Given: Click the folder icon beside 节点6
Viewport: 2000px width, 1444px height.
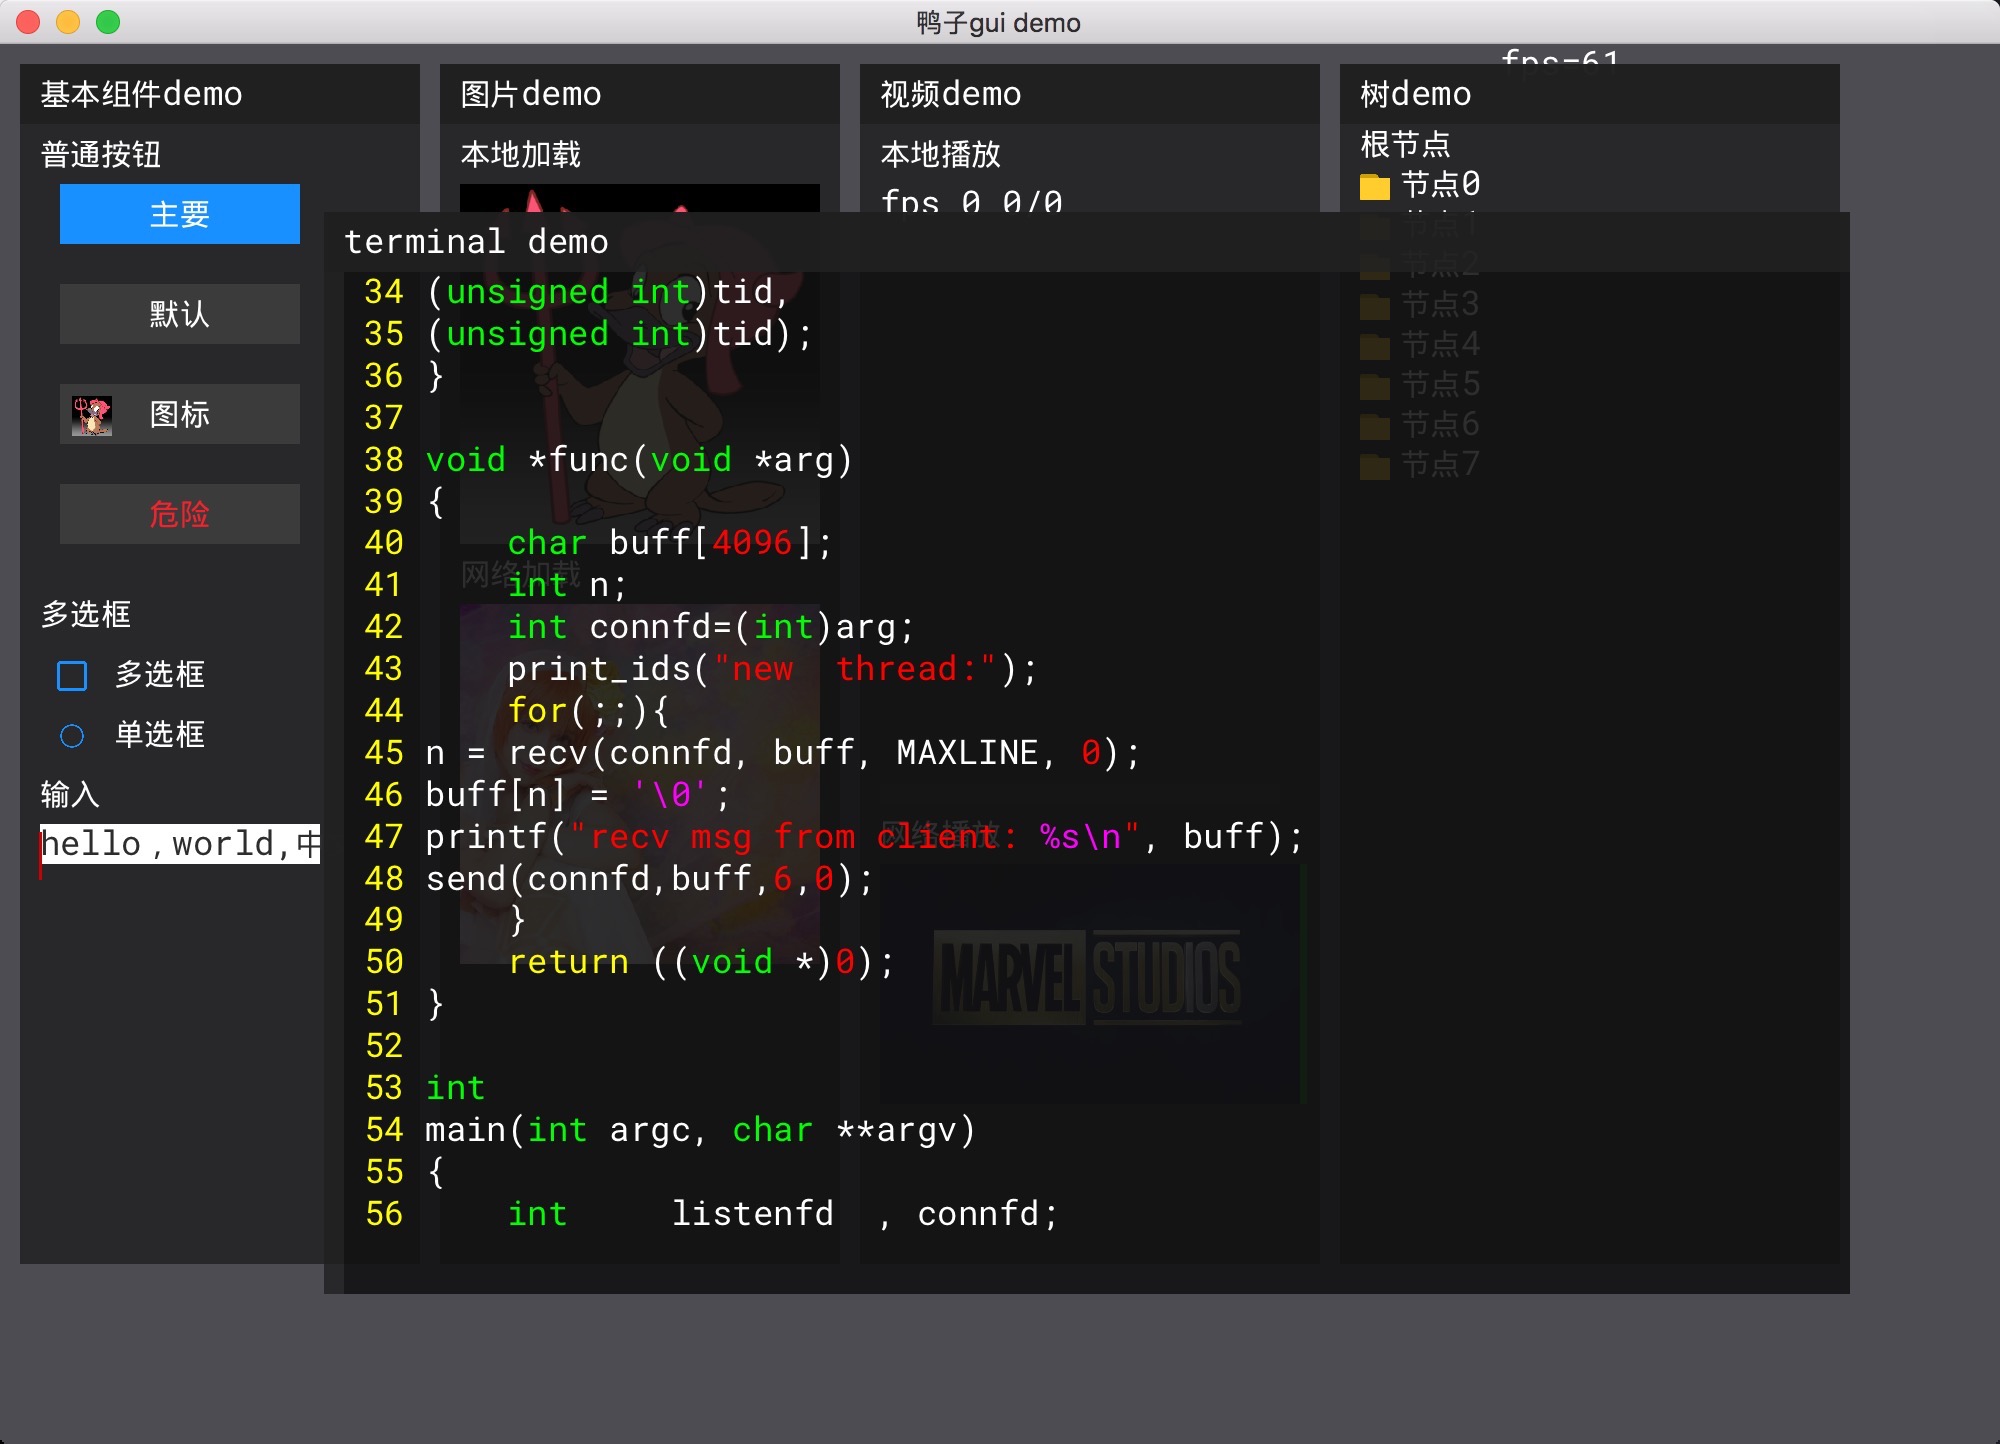Looking at the screenshot, I should (x=1374, y=425).
